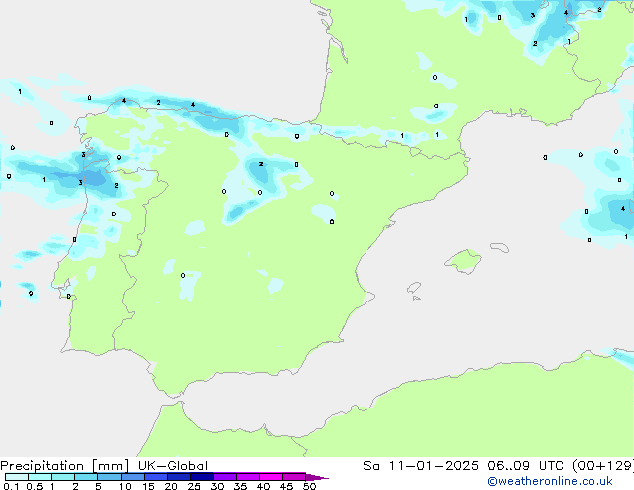Pick the 45–50 mm legend color swatch

click(294, 477)
